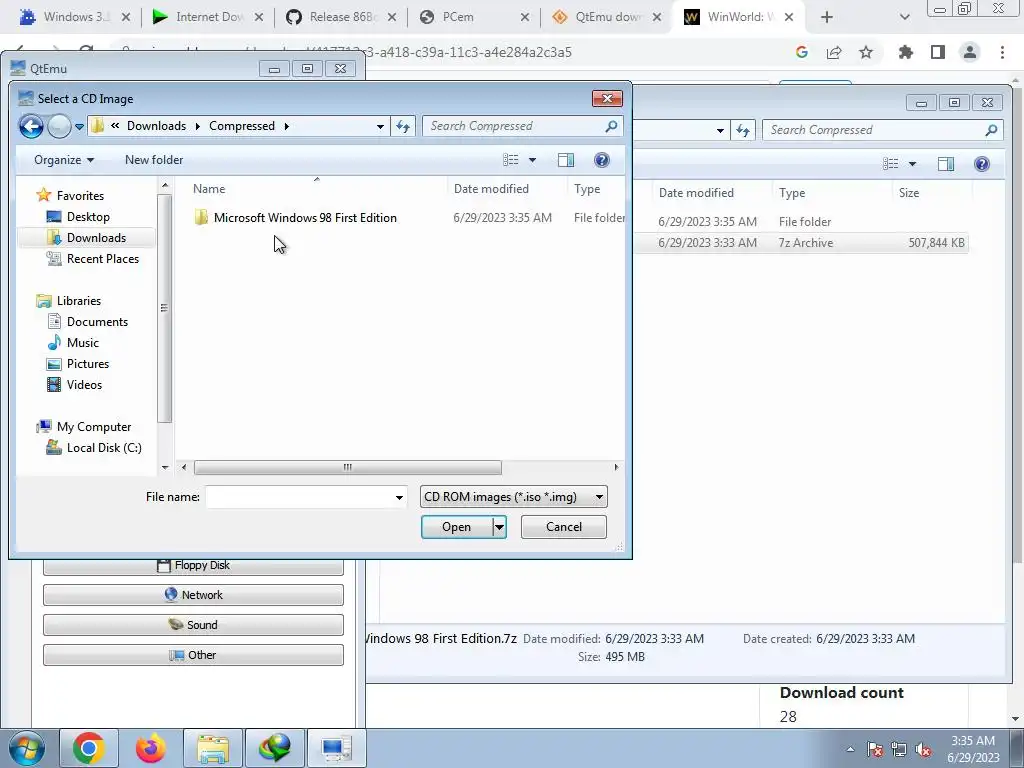Click navigation pane vertical scrollbar
1024x768 pixels.
click(x=165, y=307)
